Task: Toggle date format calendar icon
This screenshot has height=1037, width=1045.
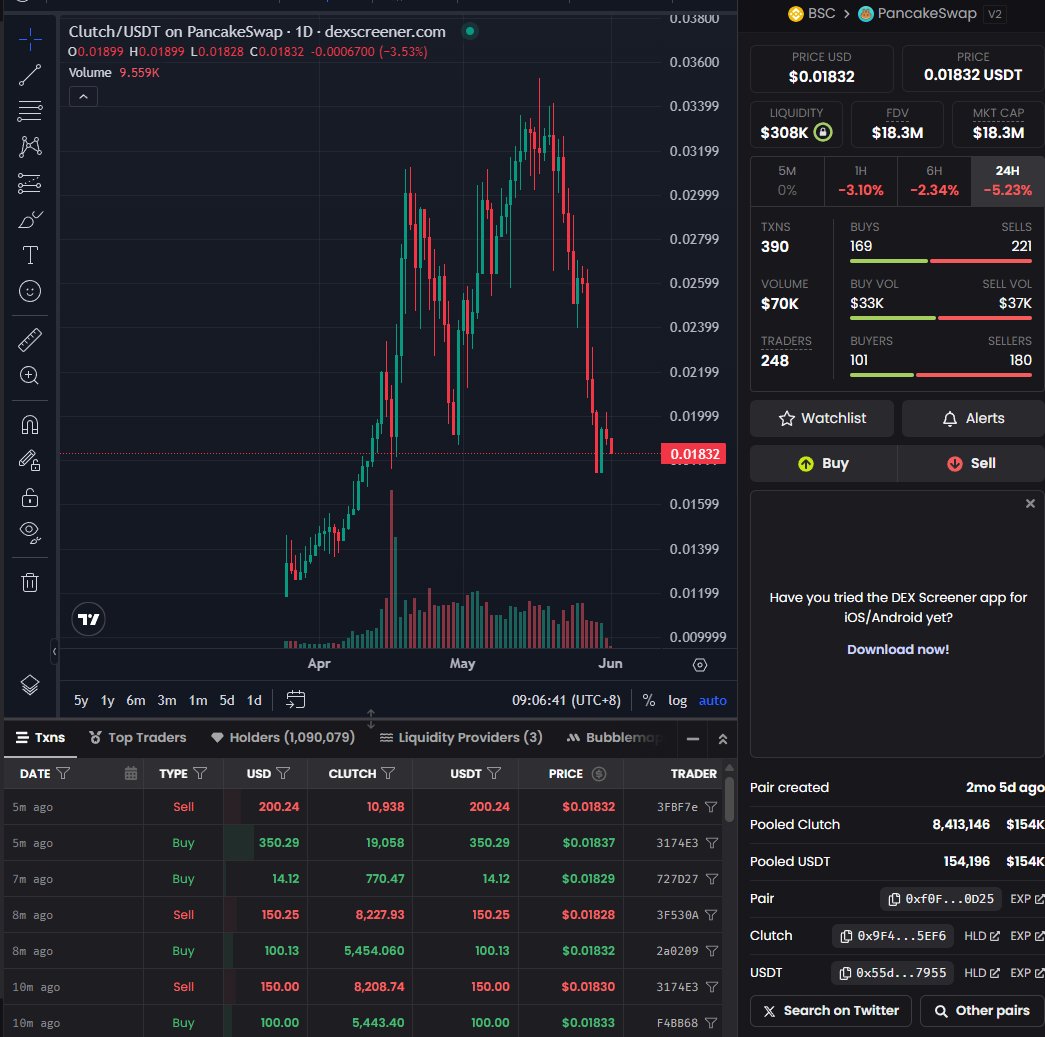Action: click(131, 773)
